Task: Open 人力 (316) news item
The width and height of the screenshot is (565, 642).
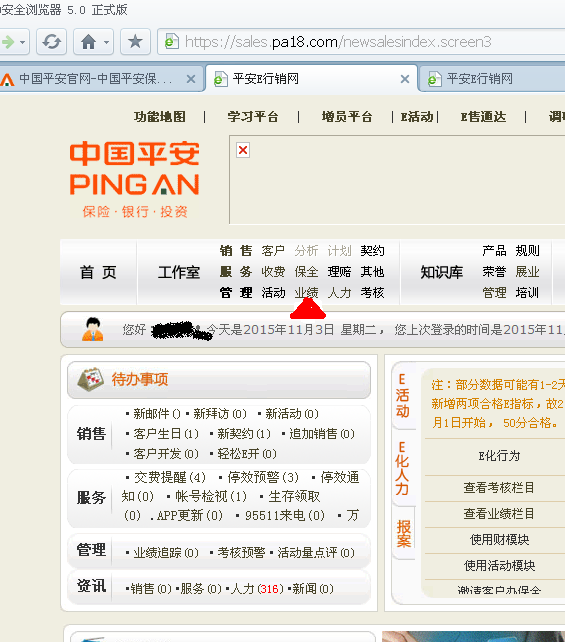Action: pyautogui.click(x=257, y=589)
